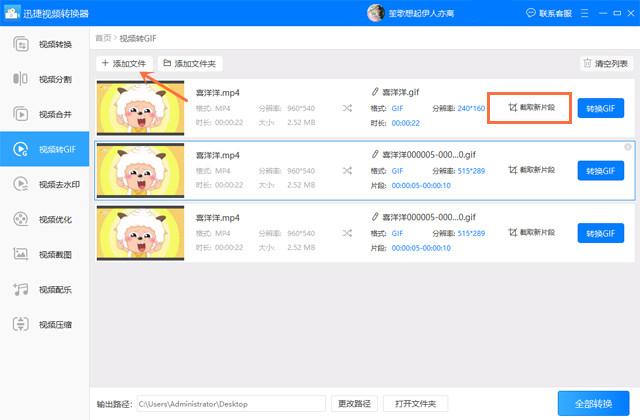
Task: Click the shuffle arrows icon in the first row
Action: click(x=347, y=108)
